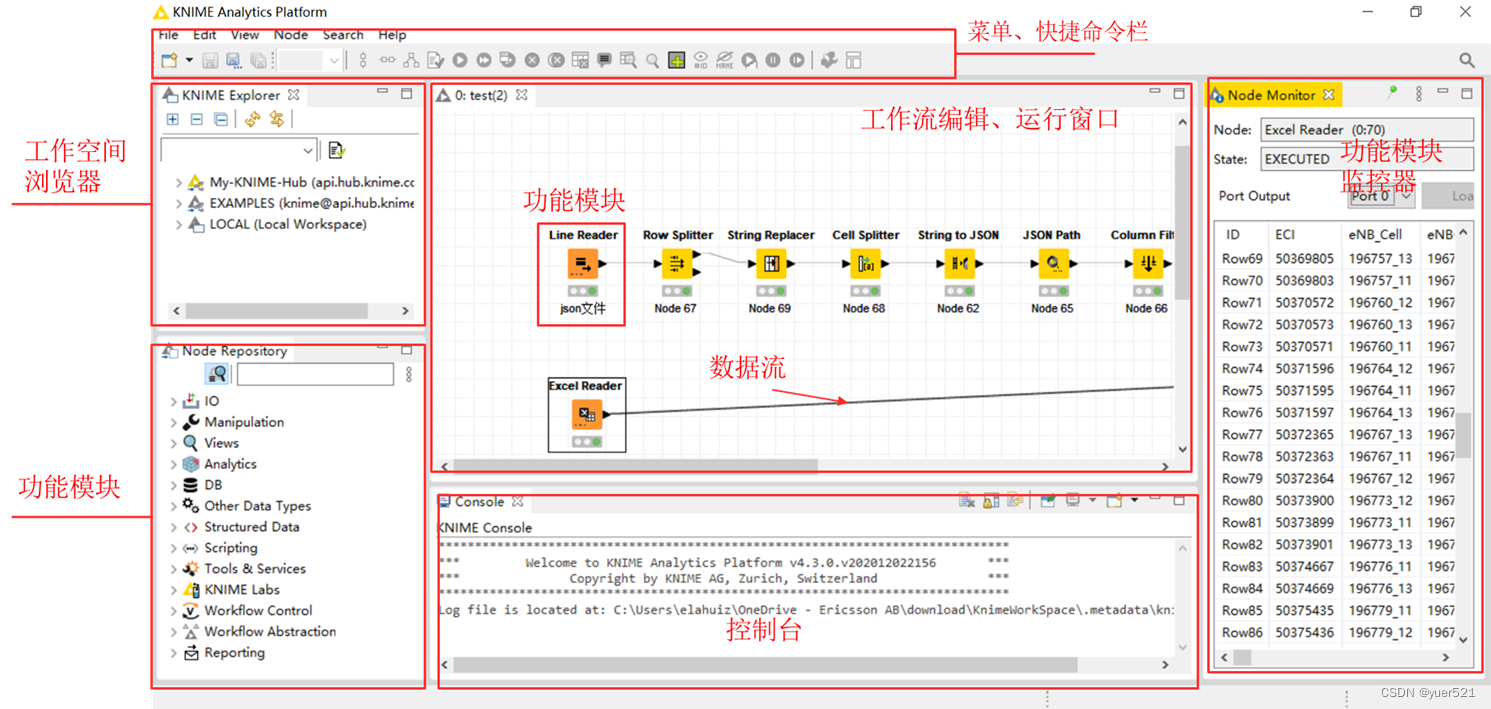The height and width of the screenshot is (709, 1491).
Task: Select the Reporting category
Action: click(234, 653)
